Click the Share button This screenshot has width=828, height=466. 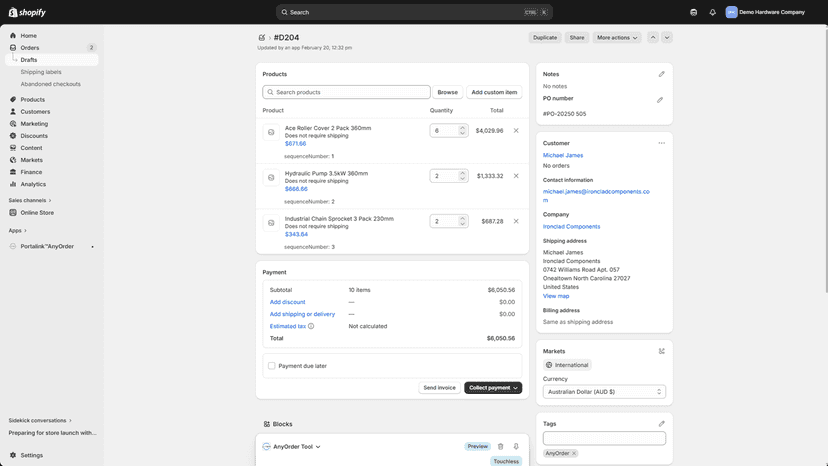point(577,38)
